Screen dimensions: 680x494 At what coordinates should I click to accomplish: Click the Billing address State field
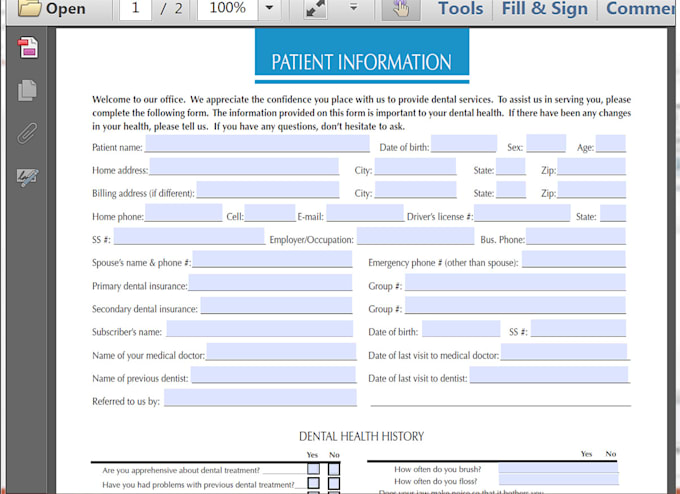click(x=511, y=190)
